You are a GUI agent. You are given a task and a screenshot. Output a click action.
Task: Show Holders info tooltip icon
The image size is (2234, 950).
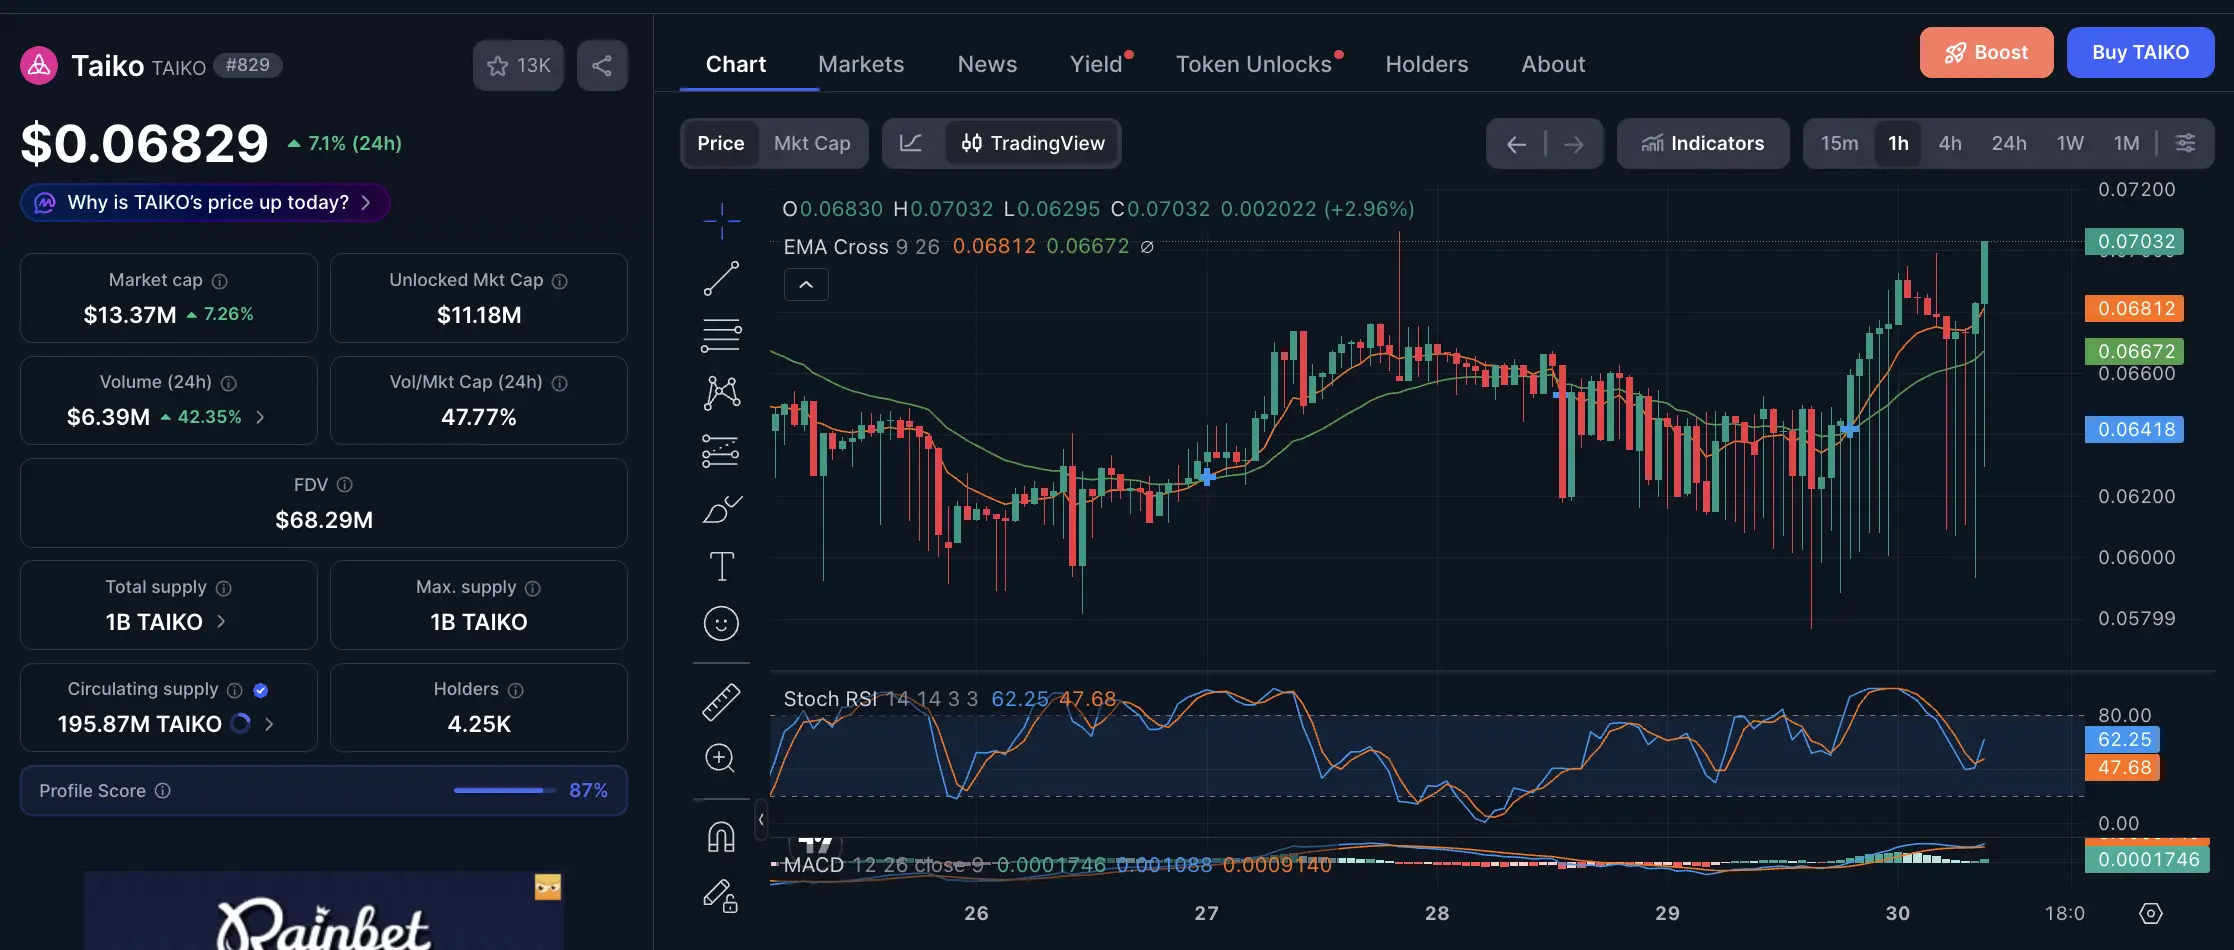516,690
